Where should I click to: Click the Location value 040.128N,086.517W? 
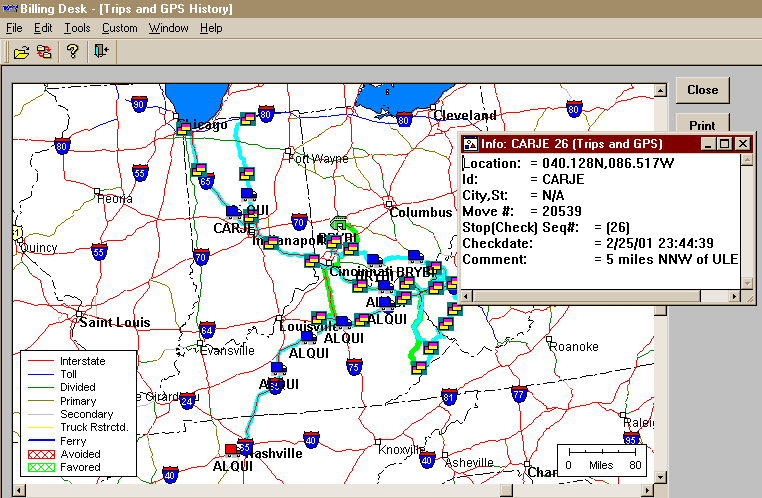point(608,163)
